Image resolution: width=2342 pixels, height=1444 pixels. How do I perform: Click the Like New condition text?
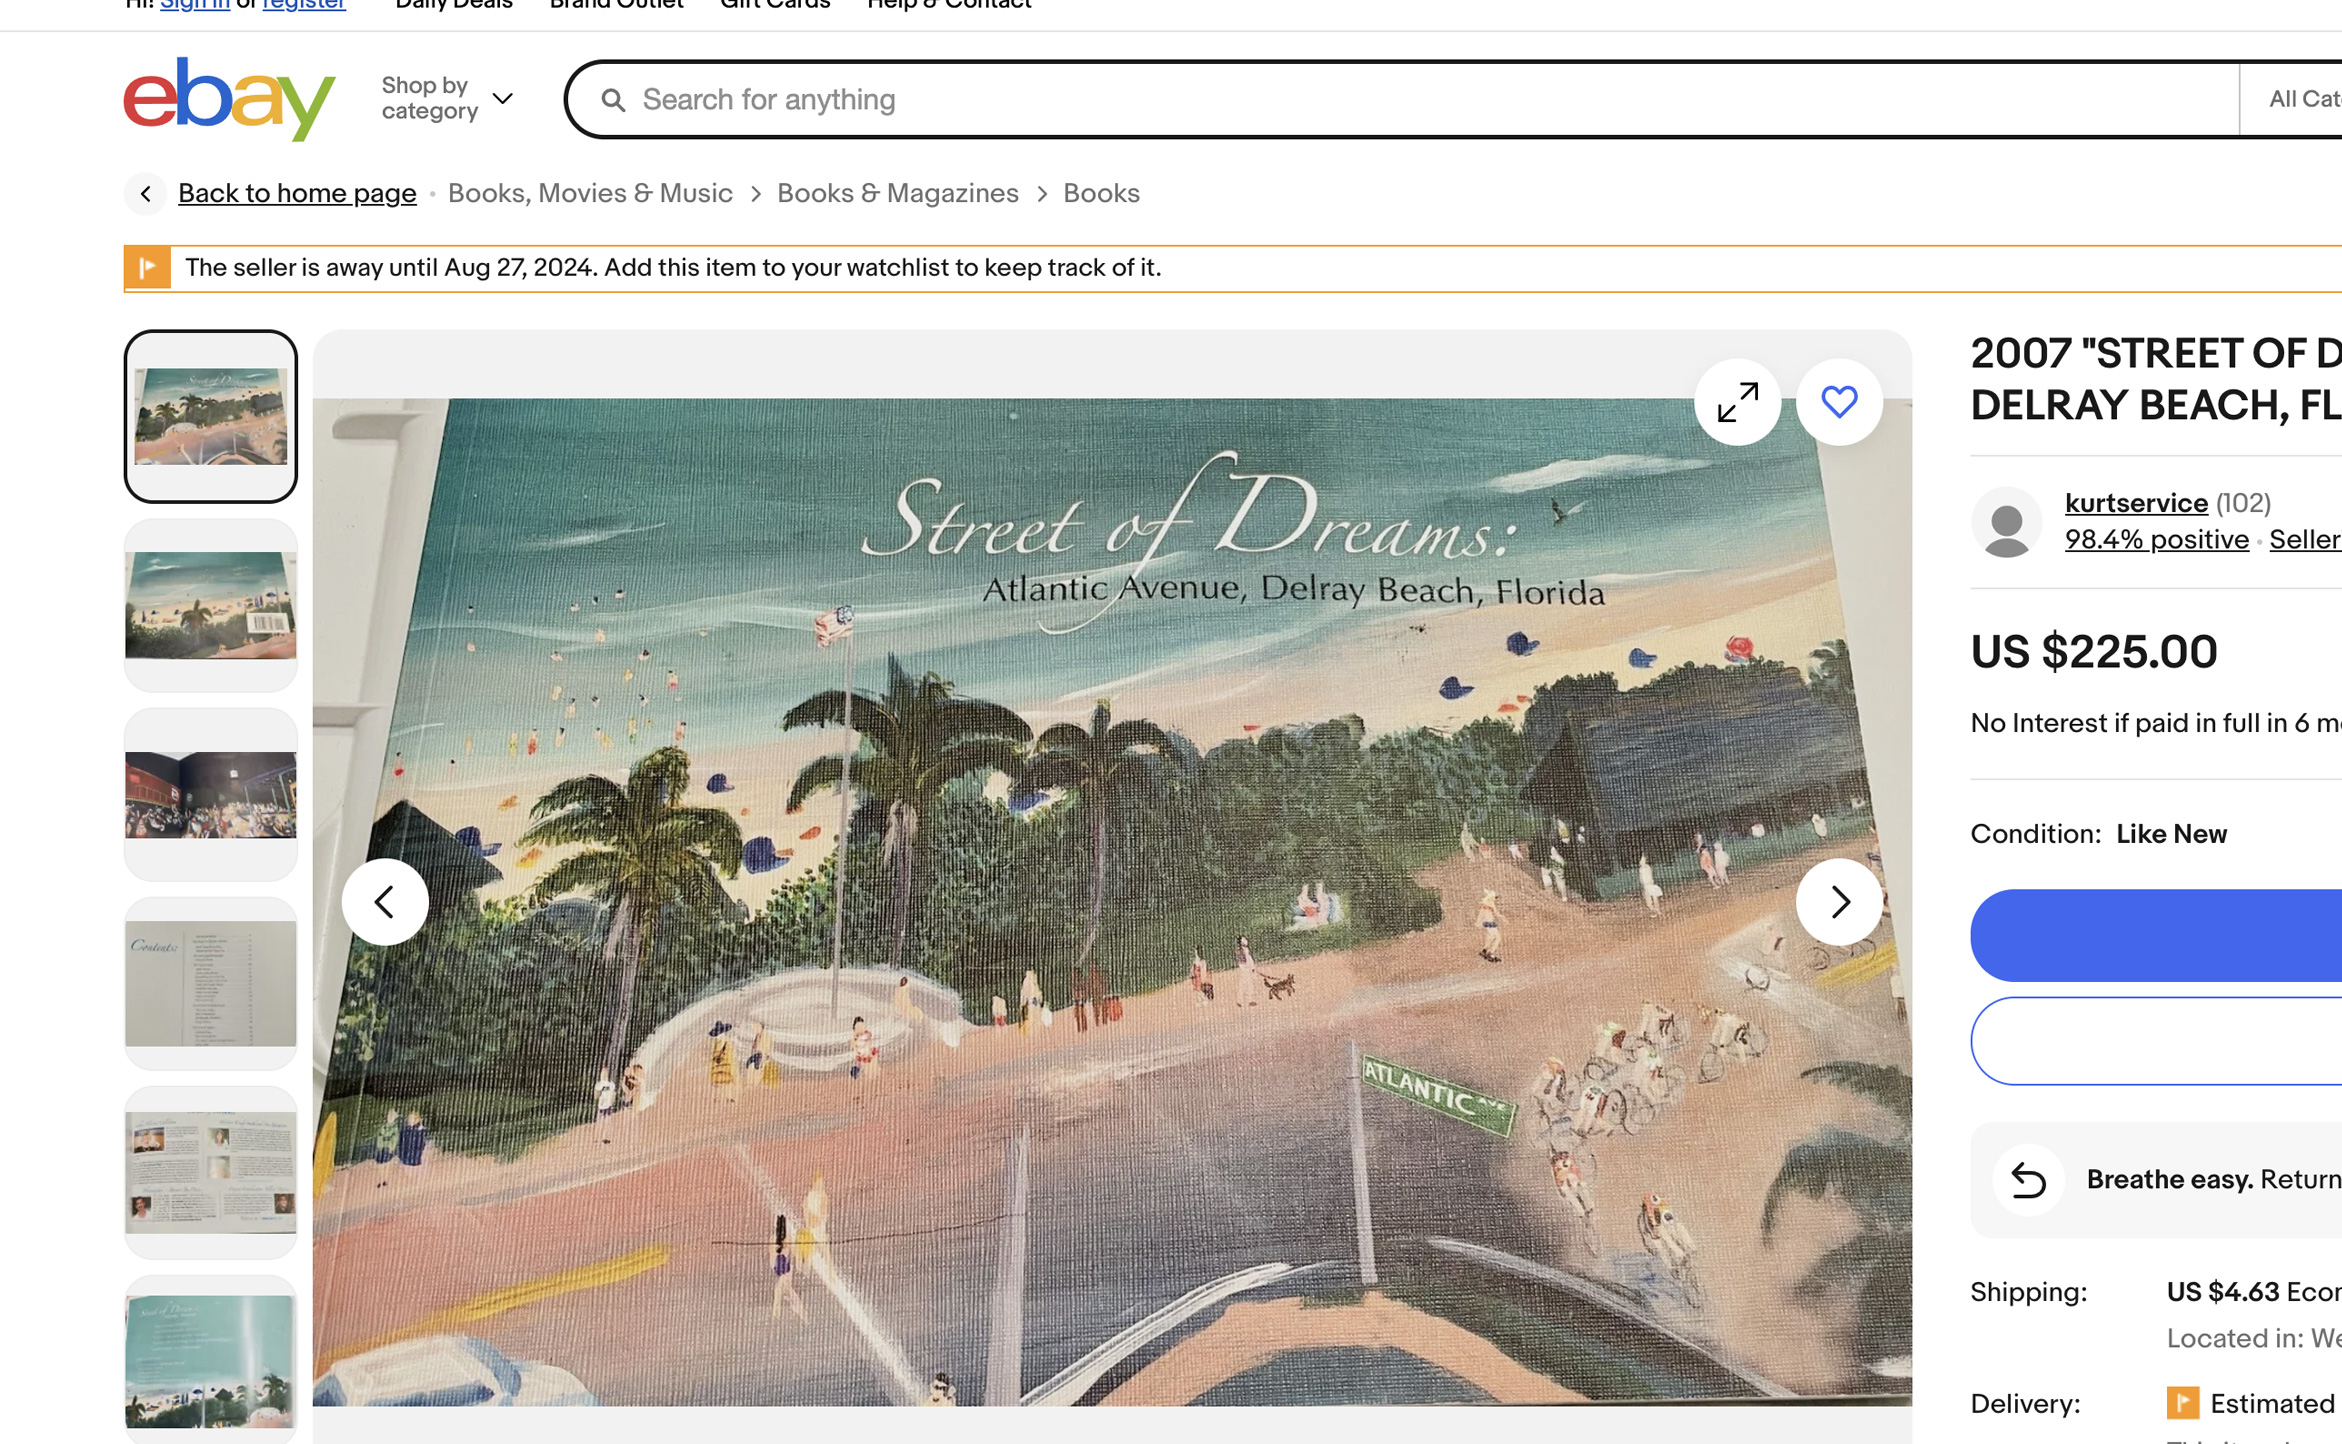(x=2171, y=834)
